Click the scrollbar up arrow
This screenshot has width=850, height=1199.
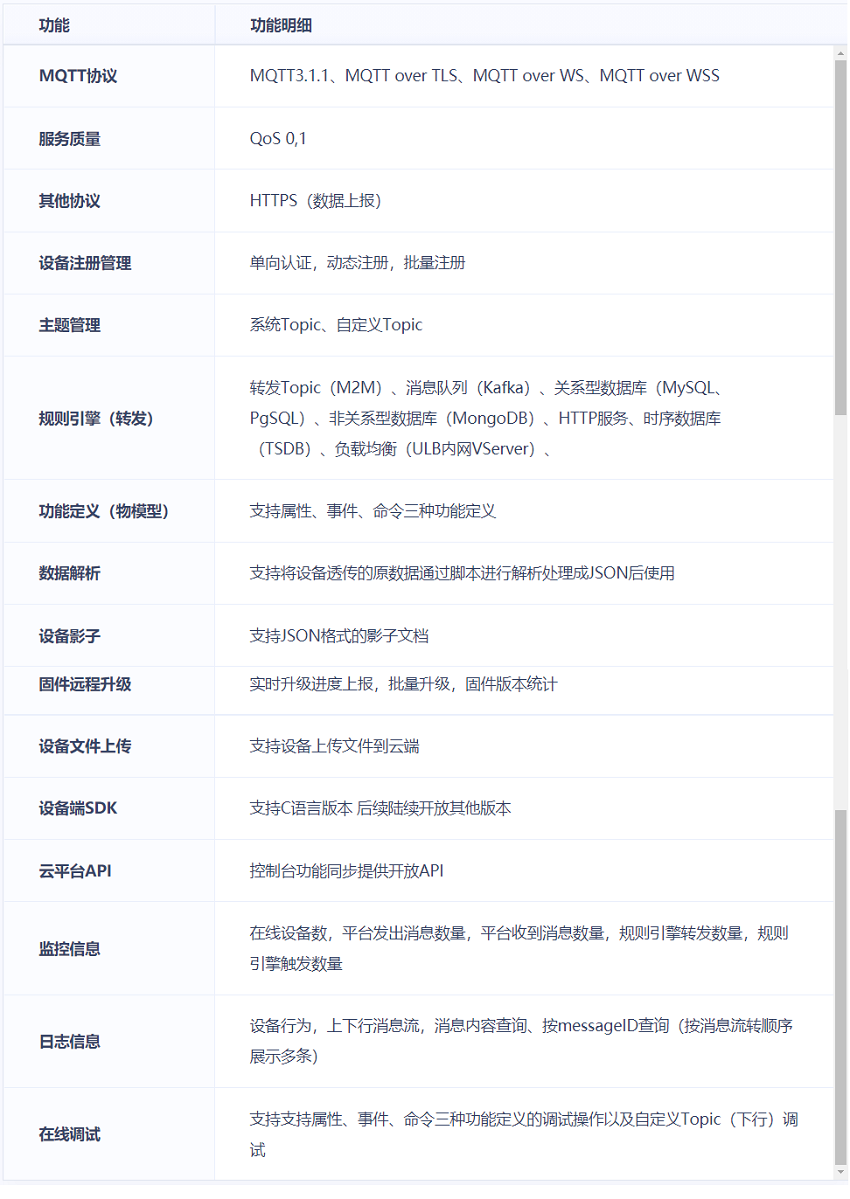(x=841, y=54)
